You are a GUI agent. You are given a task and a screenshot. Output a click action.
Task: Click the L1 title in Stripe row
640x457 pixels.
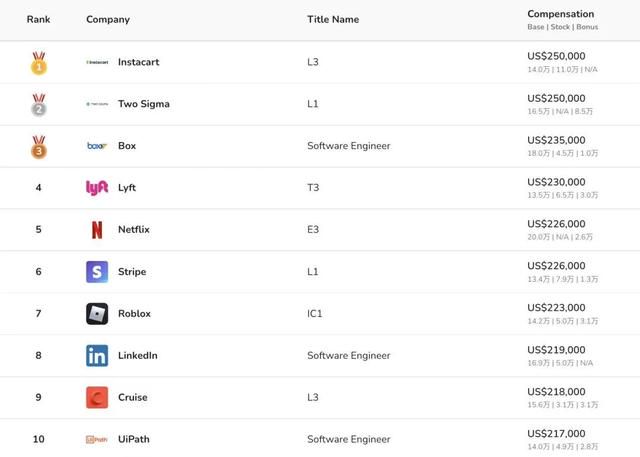click(x=313, y=272)
